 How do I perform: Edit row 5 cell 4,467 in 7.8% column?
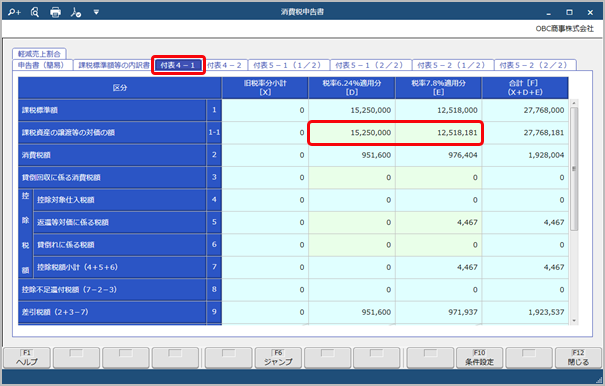coord(438,222)
